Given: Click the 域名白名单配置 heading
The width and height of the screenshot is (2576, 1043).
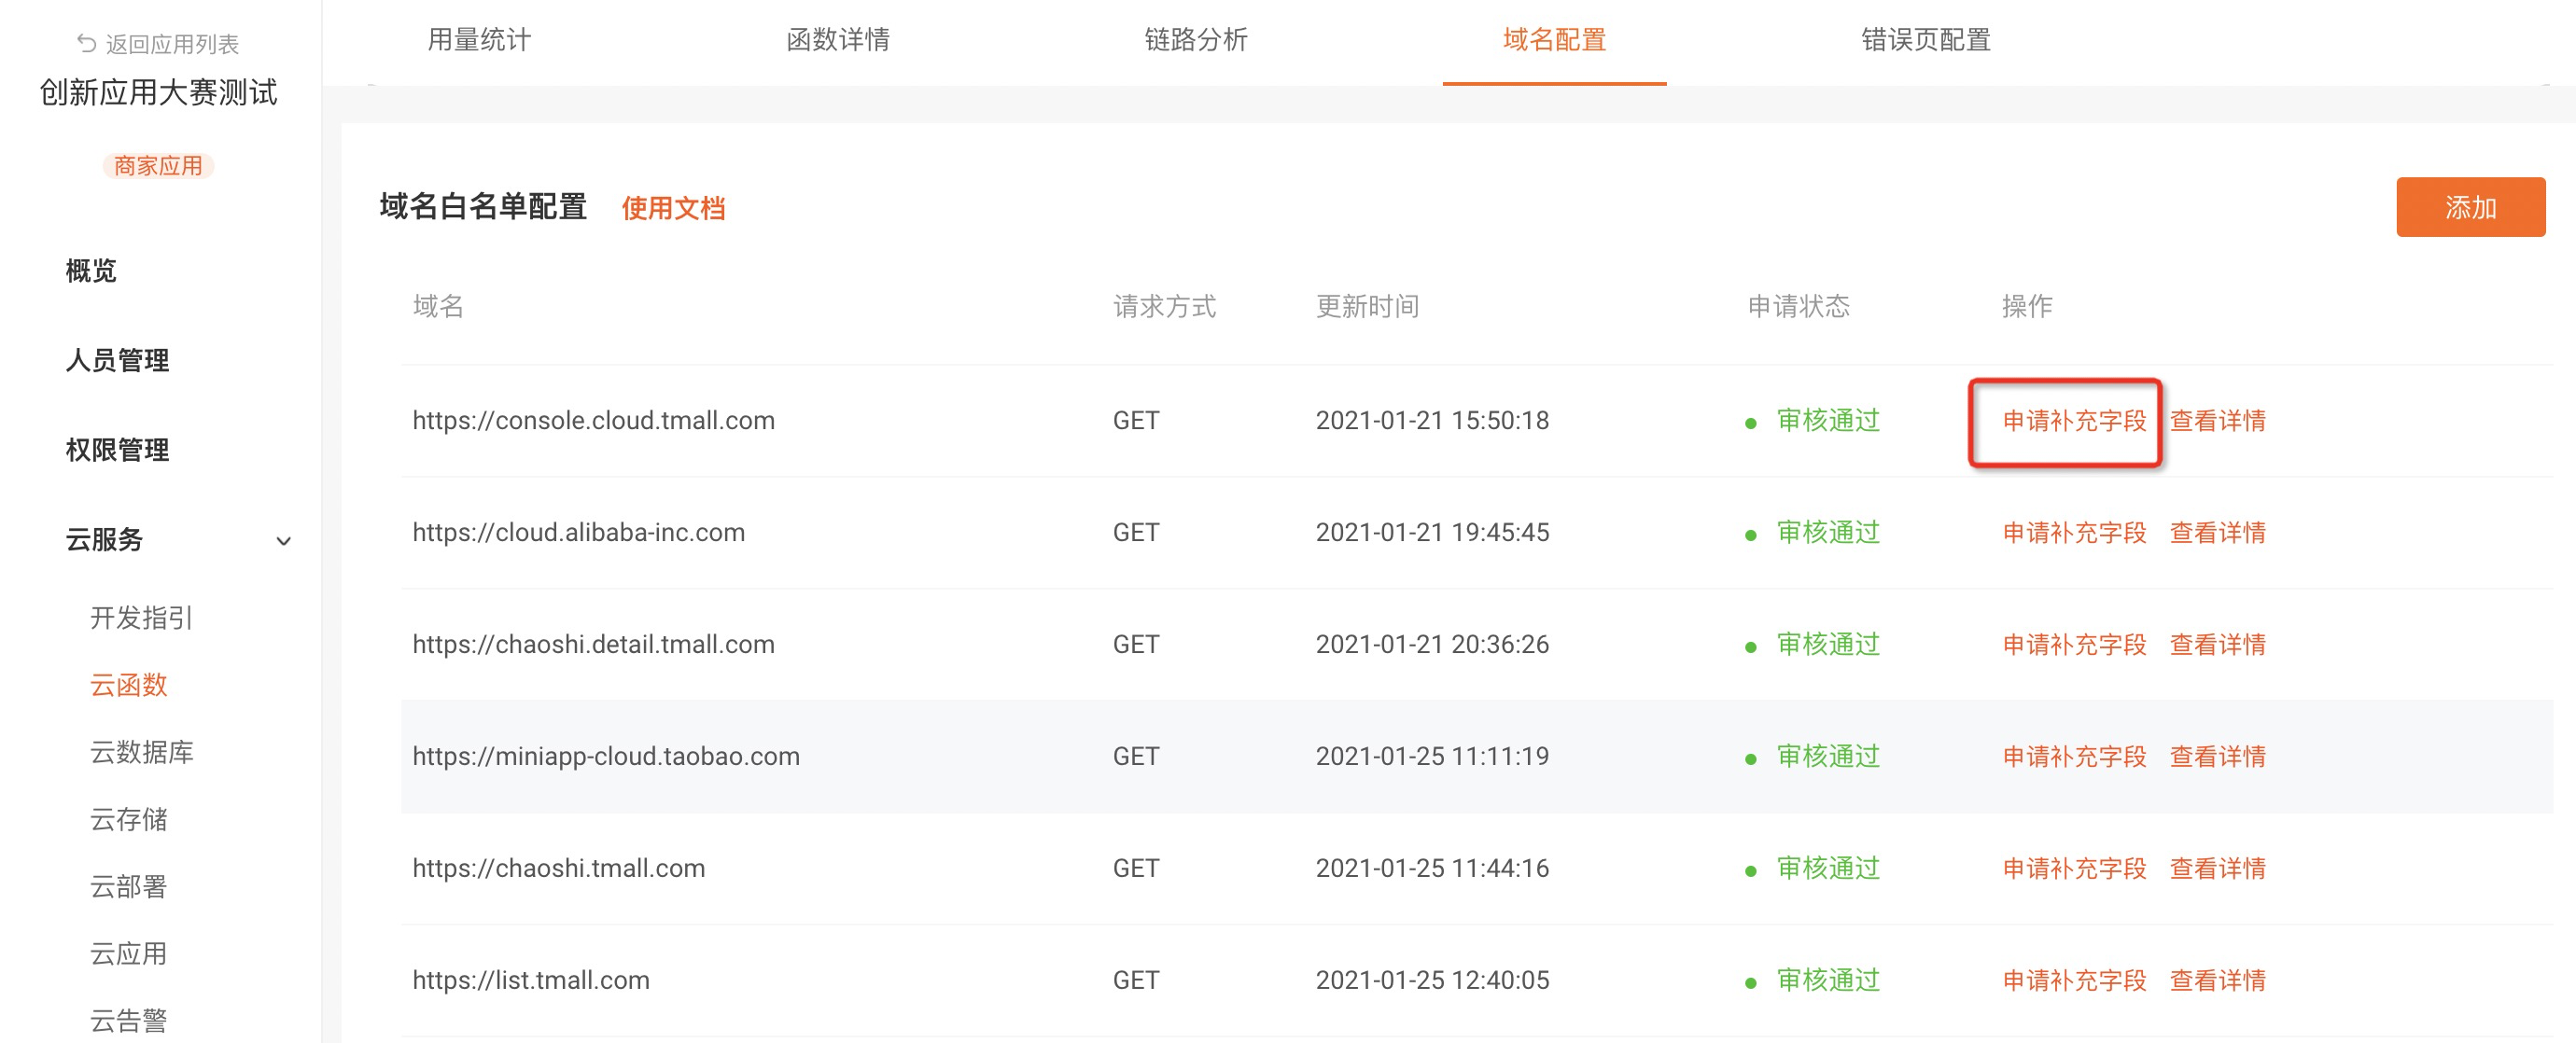Looking at the screenshot, I should click(483, 207).
